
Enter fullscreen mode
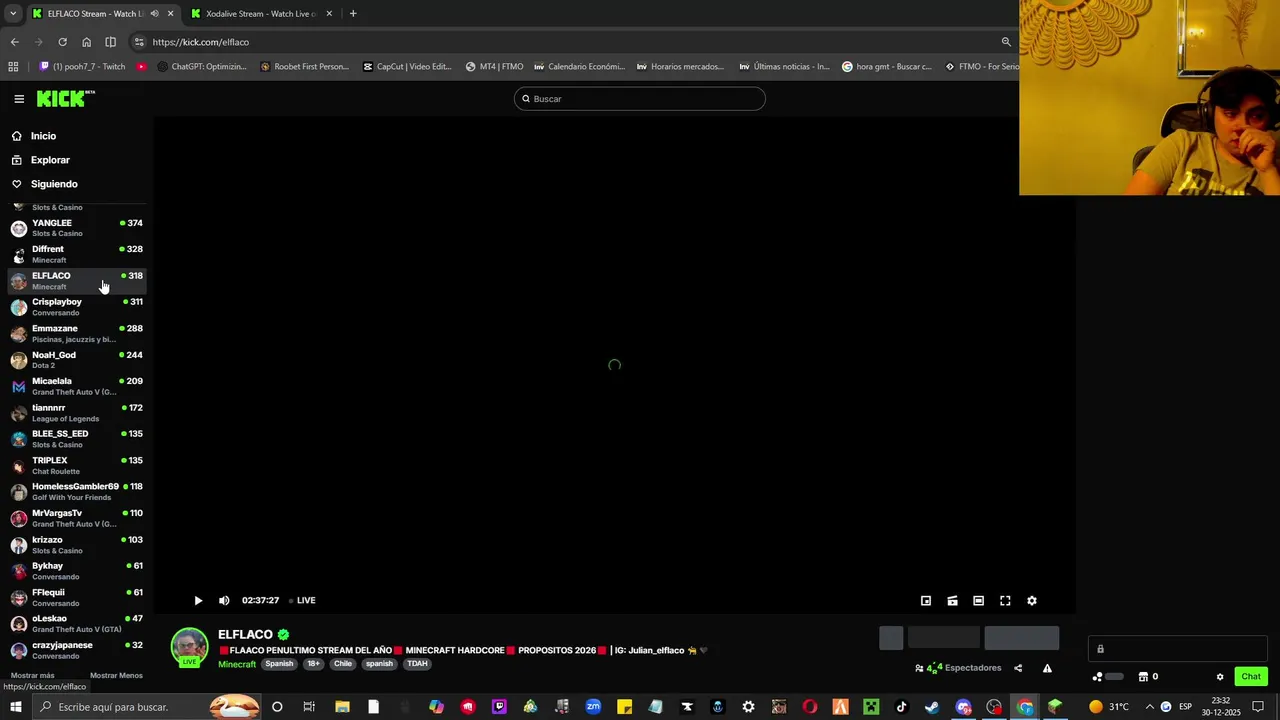(x=1005, y=601)
